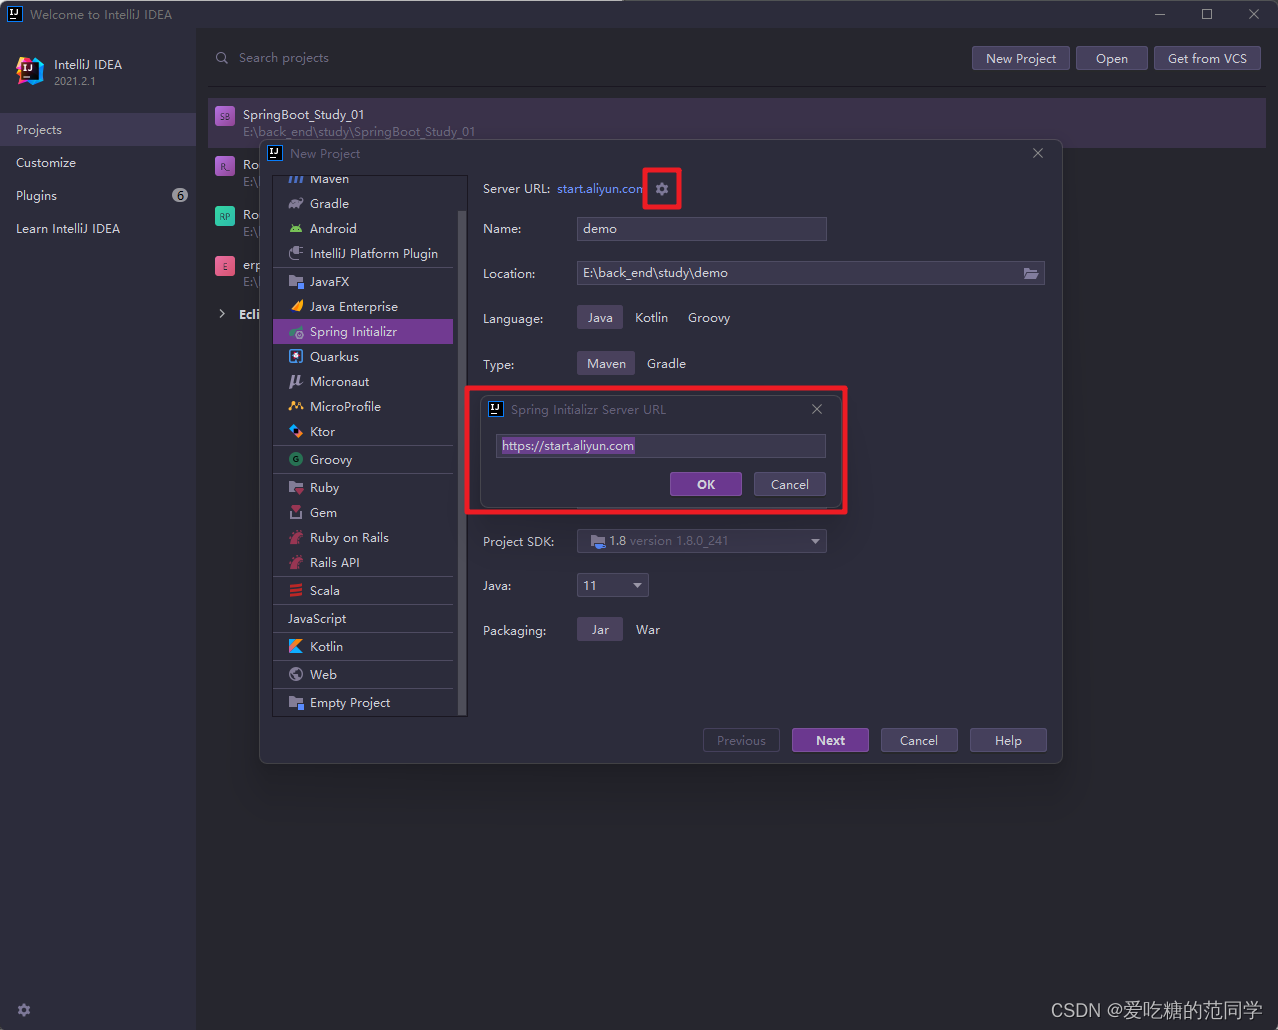Focus the Name field containing demo
1278x1030 pixels.
pos(702,229)
